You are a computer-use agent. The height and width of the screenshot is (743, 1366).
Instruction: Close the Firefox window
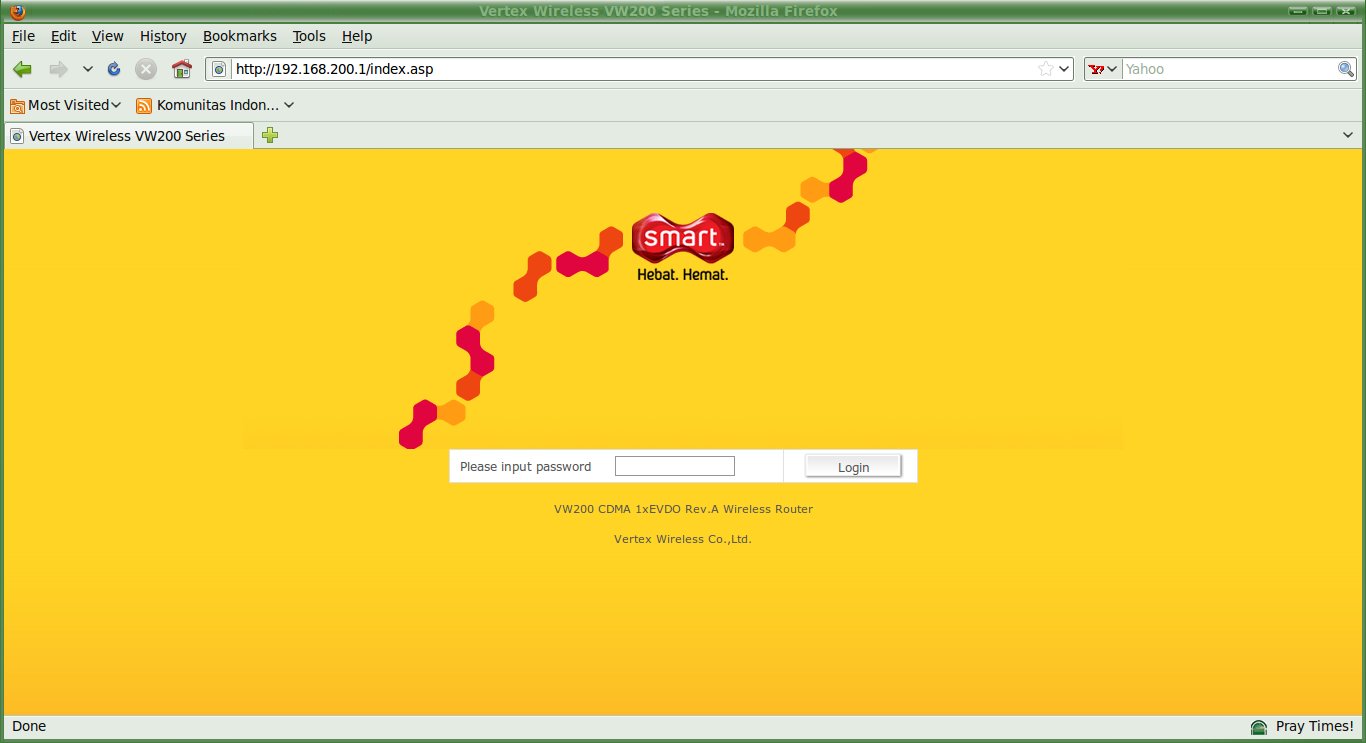[1344, 11]
